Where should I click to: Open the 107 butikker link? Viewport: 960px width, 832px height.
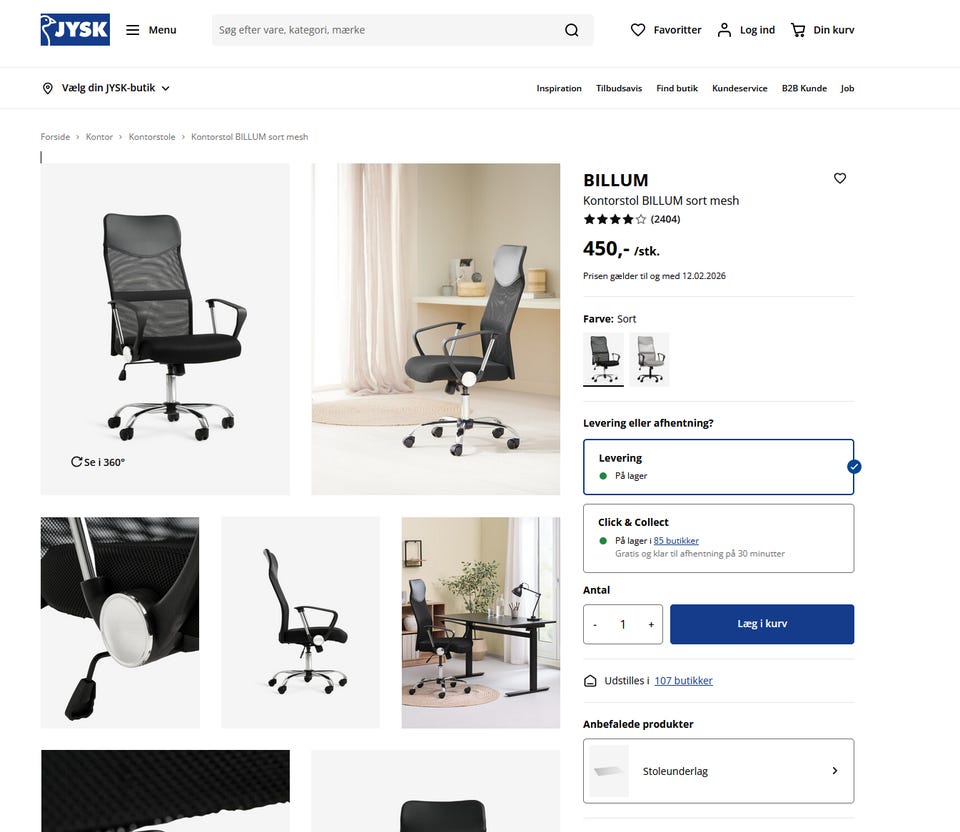tap(683, 681)
